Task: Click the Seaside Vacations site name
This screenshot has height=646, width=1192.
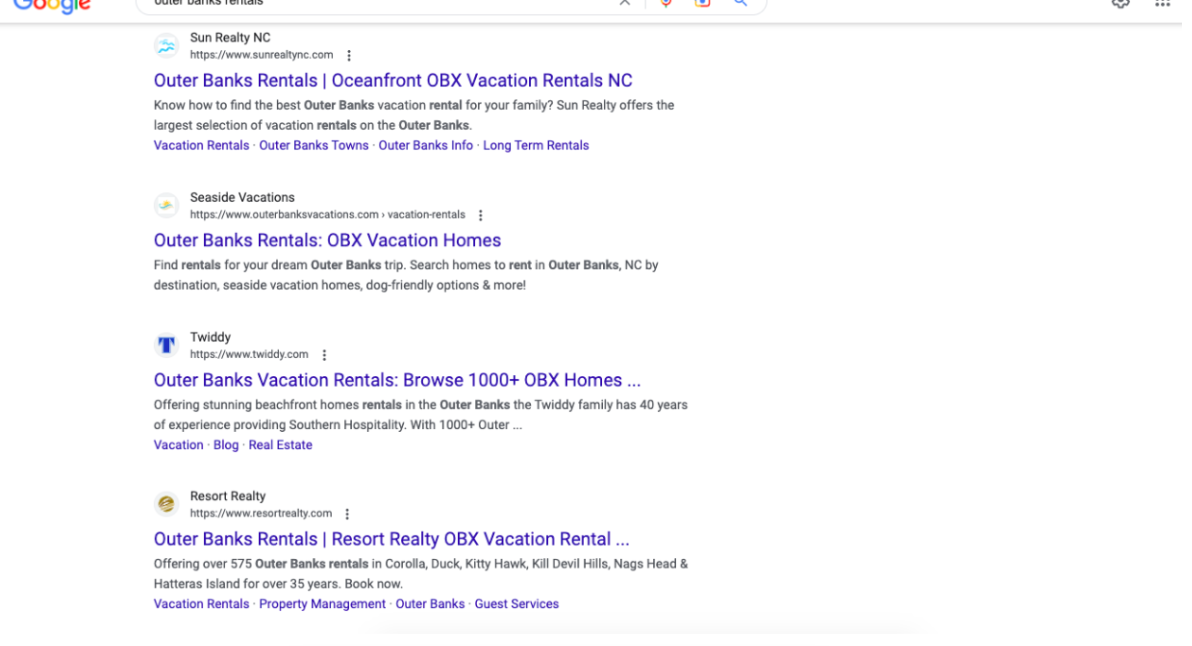Action: (244, 199)
